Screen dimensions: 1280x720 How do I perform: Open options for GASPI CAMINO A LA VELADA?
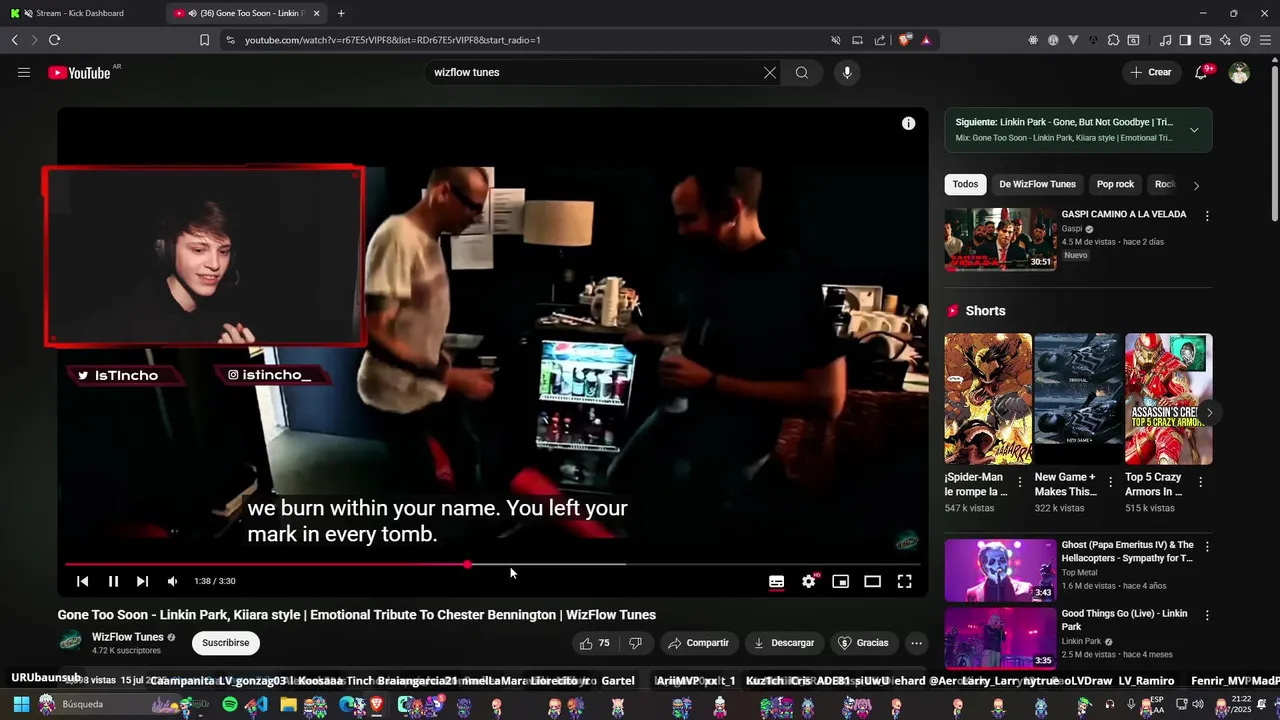pyautogui.click(x=1207, y=216)
